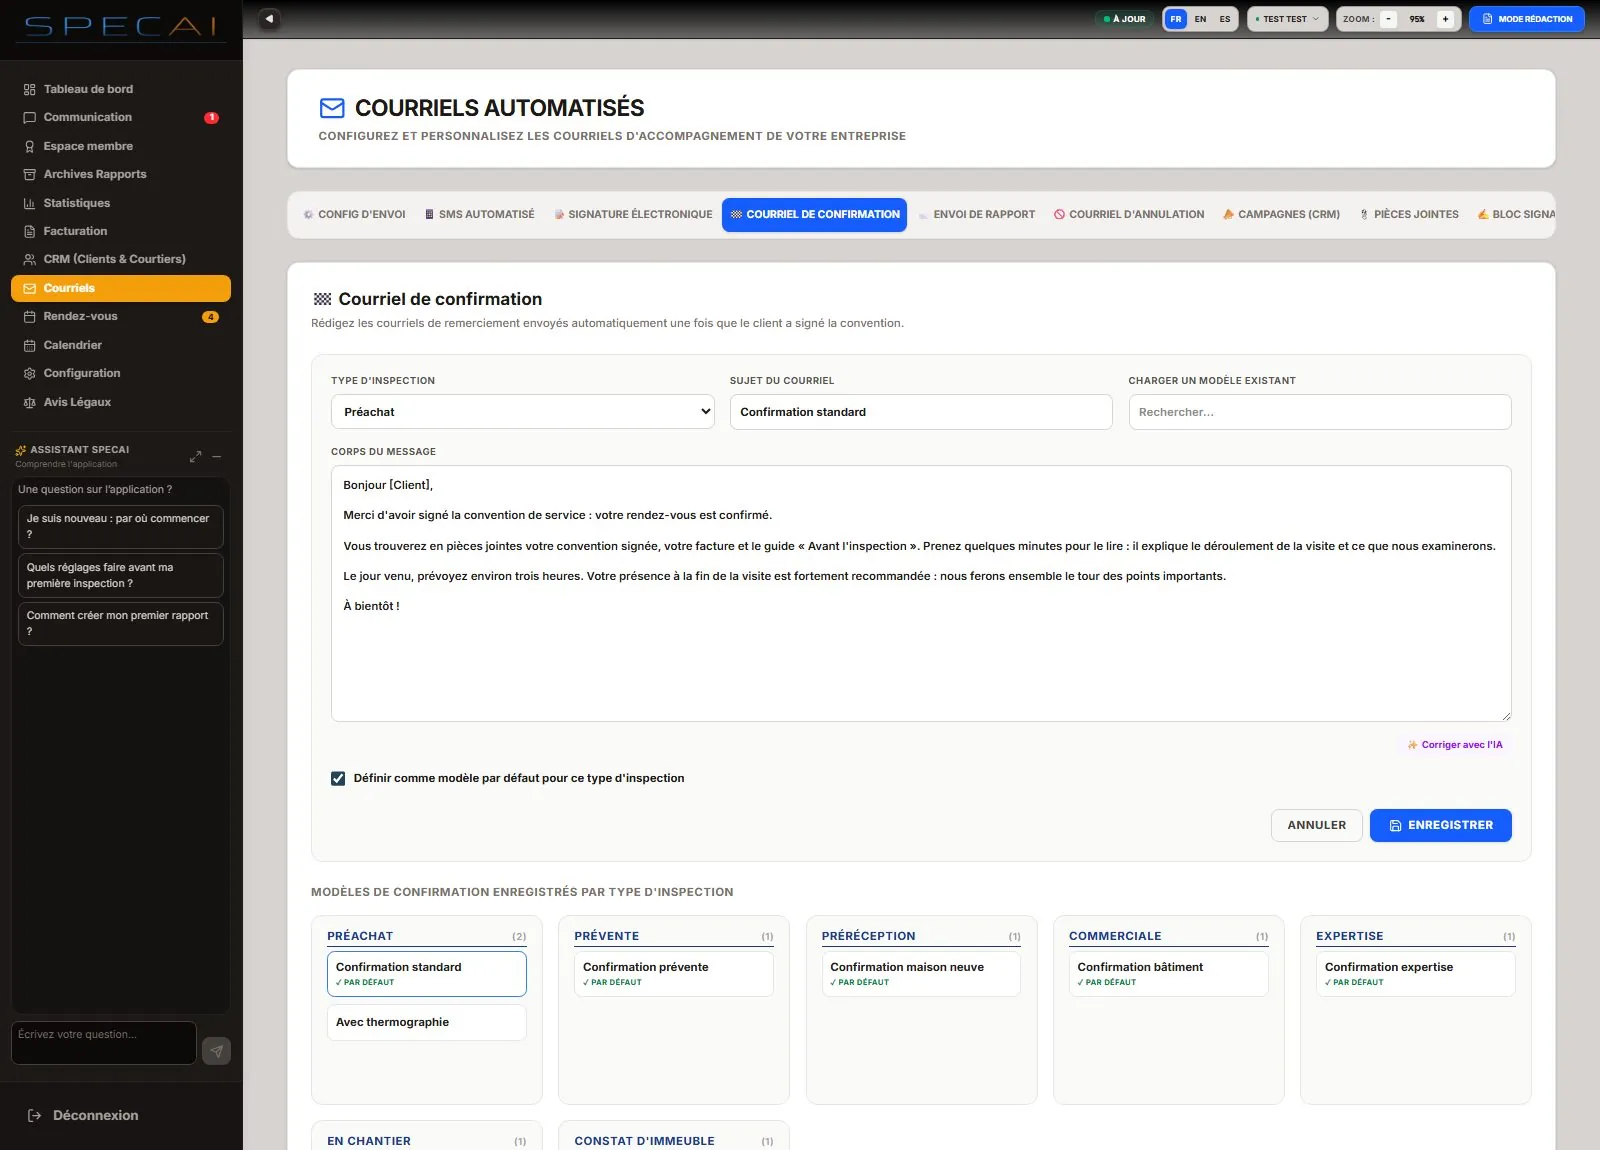This screenshot has width=1600, height=1150.
Task: Open the TEST TEST user dropdown
Action: [x=1288, y=19]
